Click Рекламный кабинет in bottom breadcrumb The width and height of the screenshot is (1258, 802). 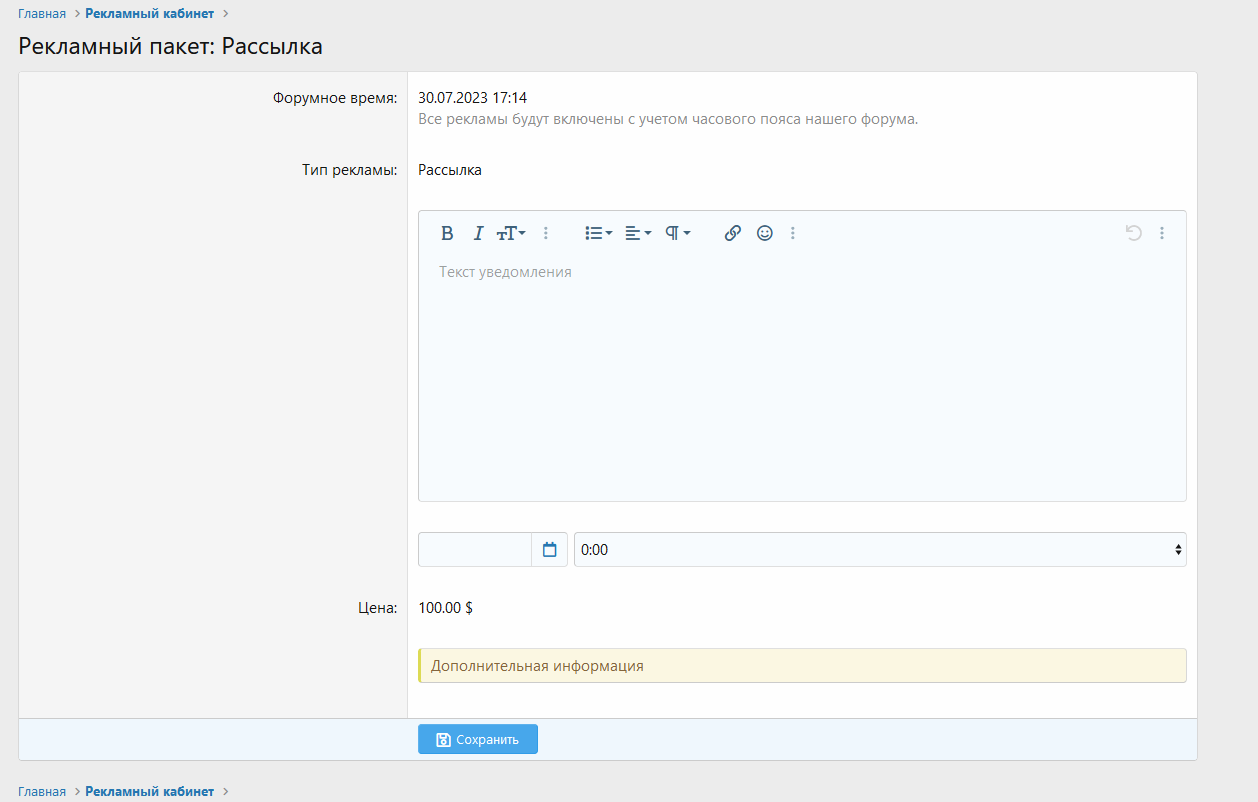pos(149,791)
